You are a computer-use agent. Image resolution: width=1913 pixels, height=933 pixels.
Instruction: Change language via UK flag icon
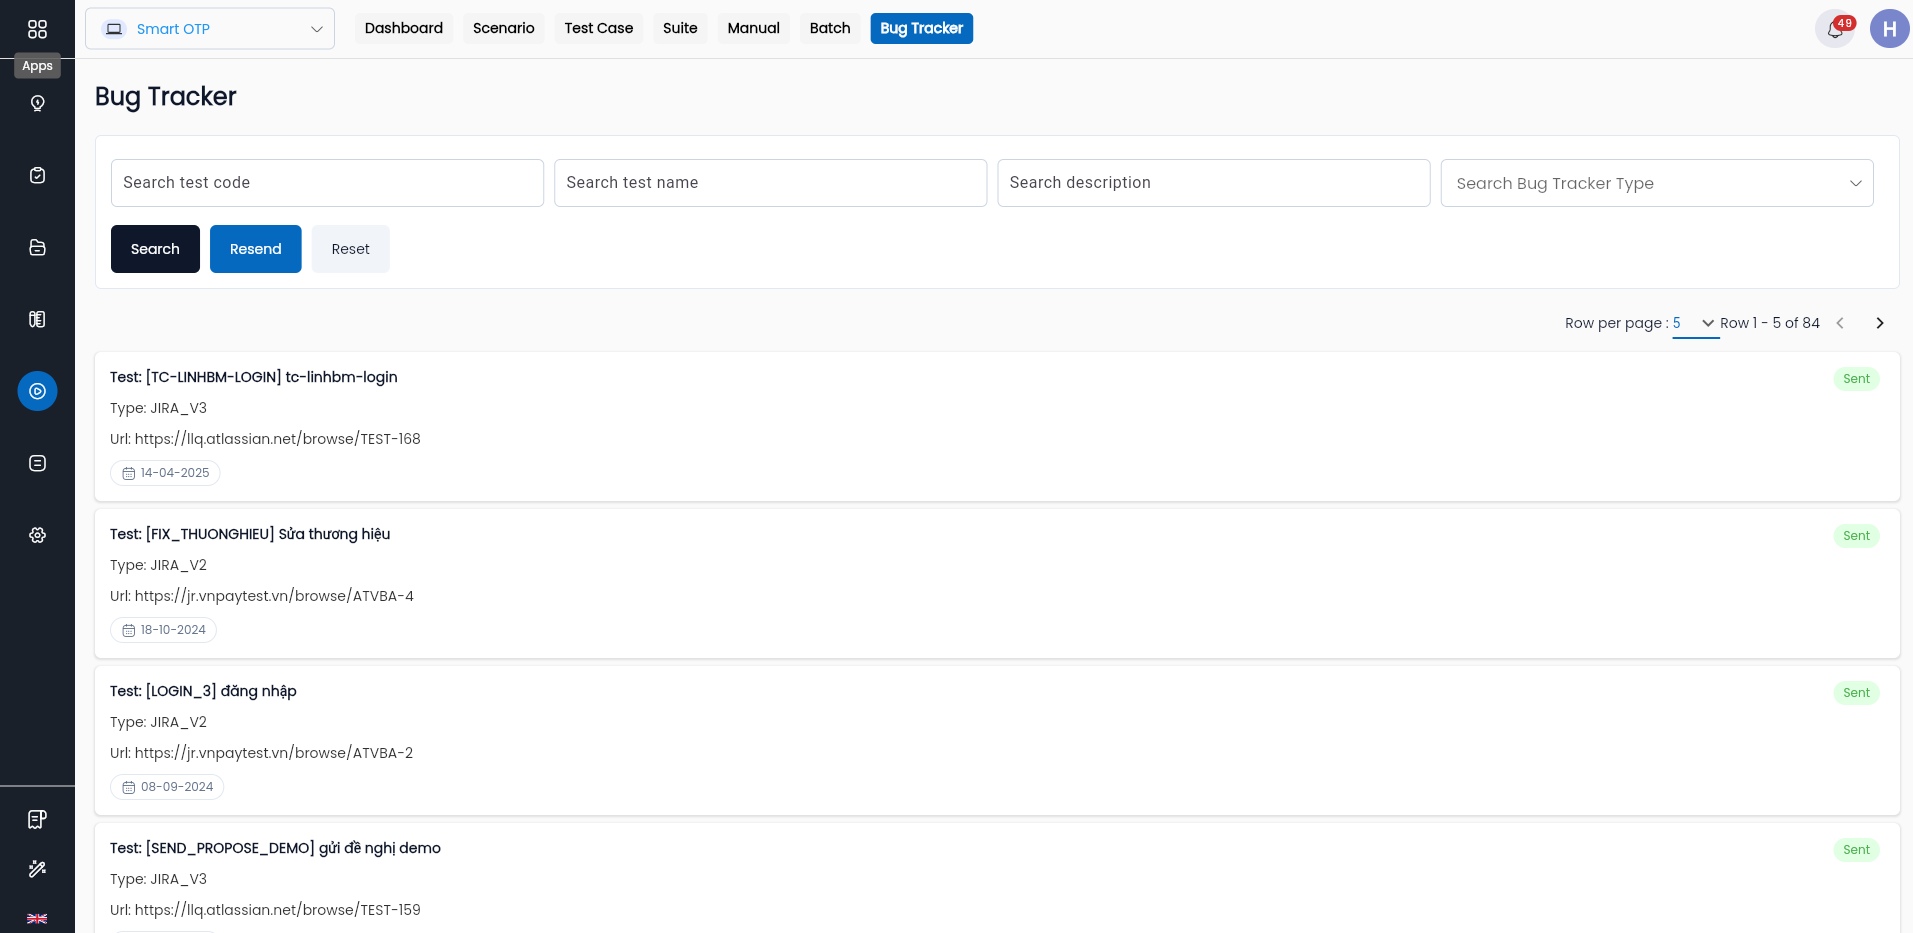(37, 918)
